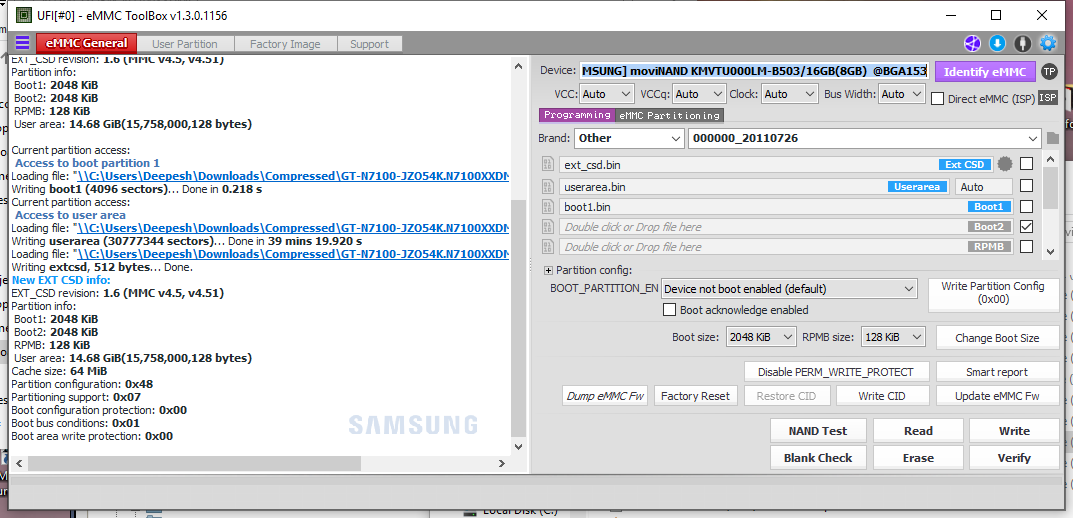The height and width of the screenshot is (518, 1073).
Task: Open the Clock dropdown
Action: point(790,94)
